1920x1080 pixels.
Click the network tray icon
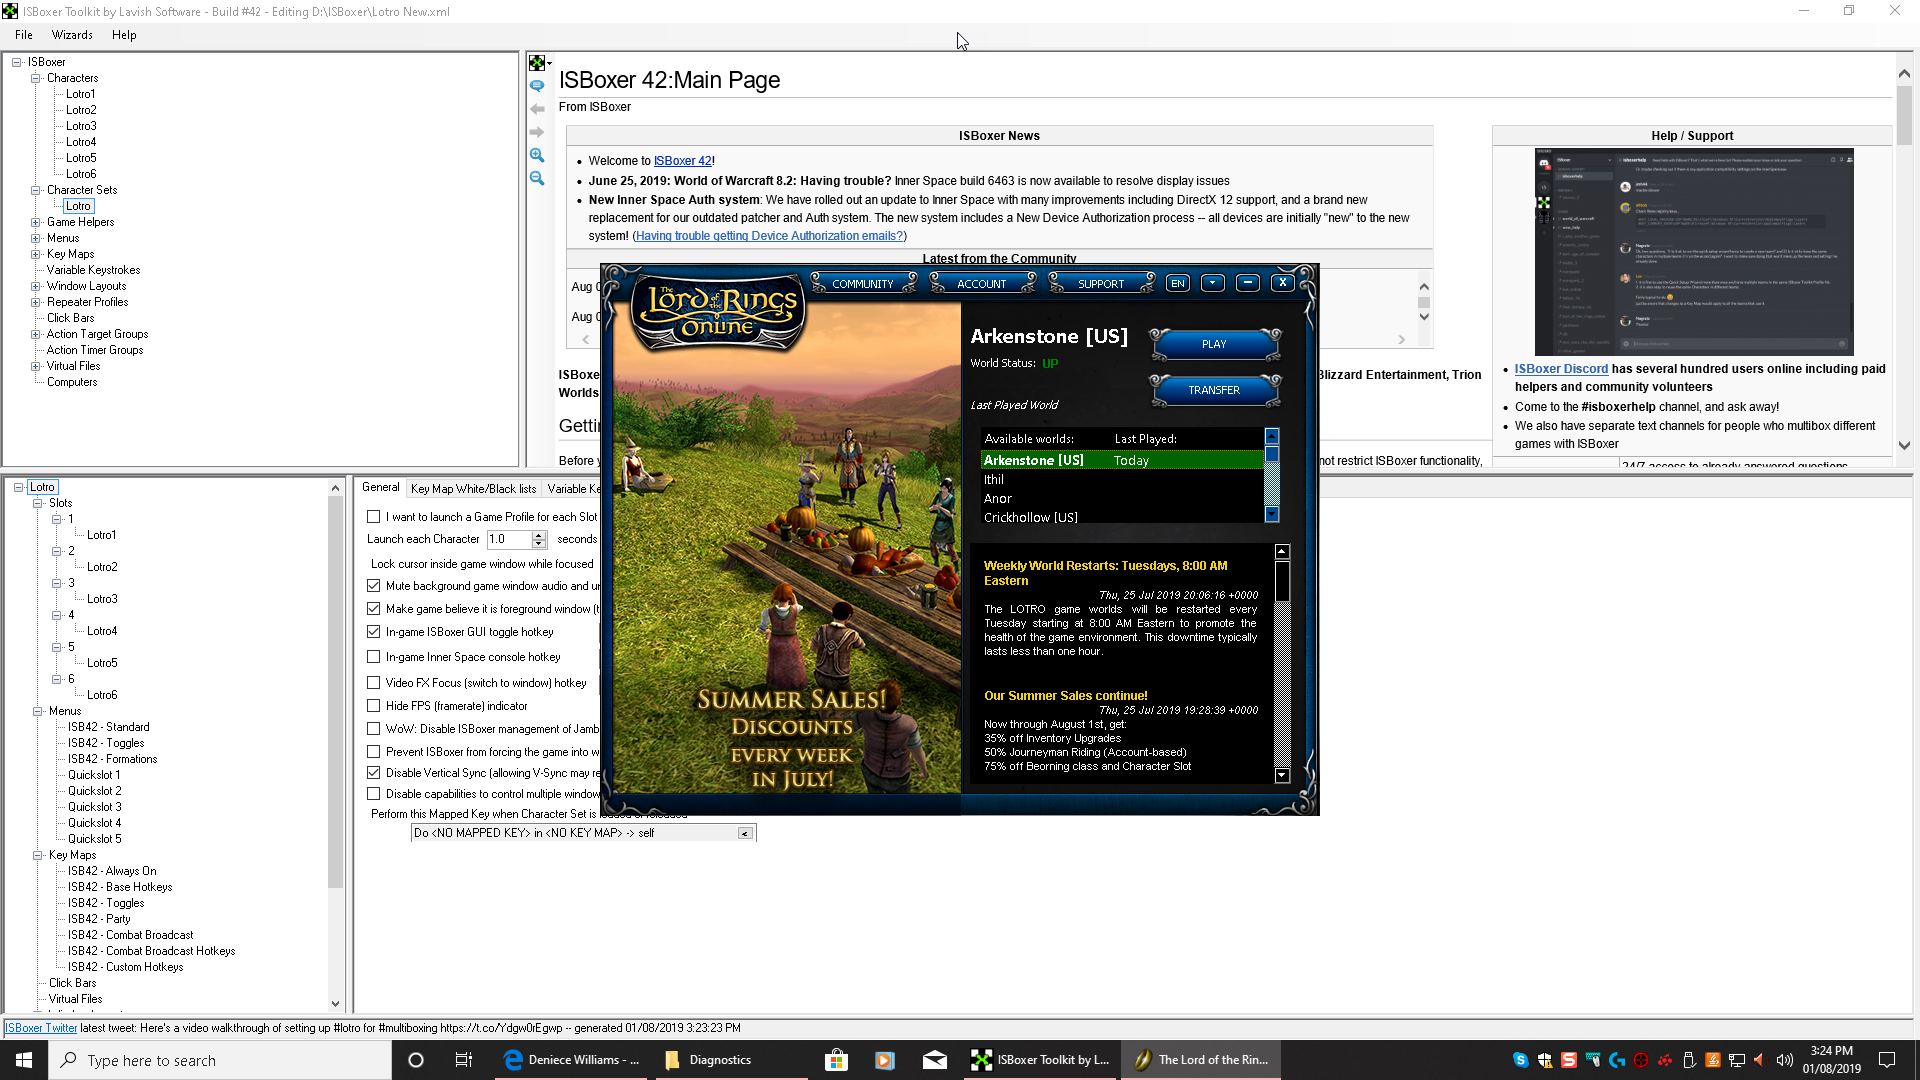[x=1737, y=1060]
